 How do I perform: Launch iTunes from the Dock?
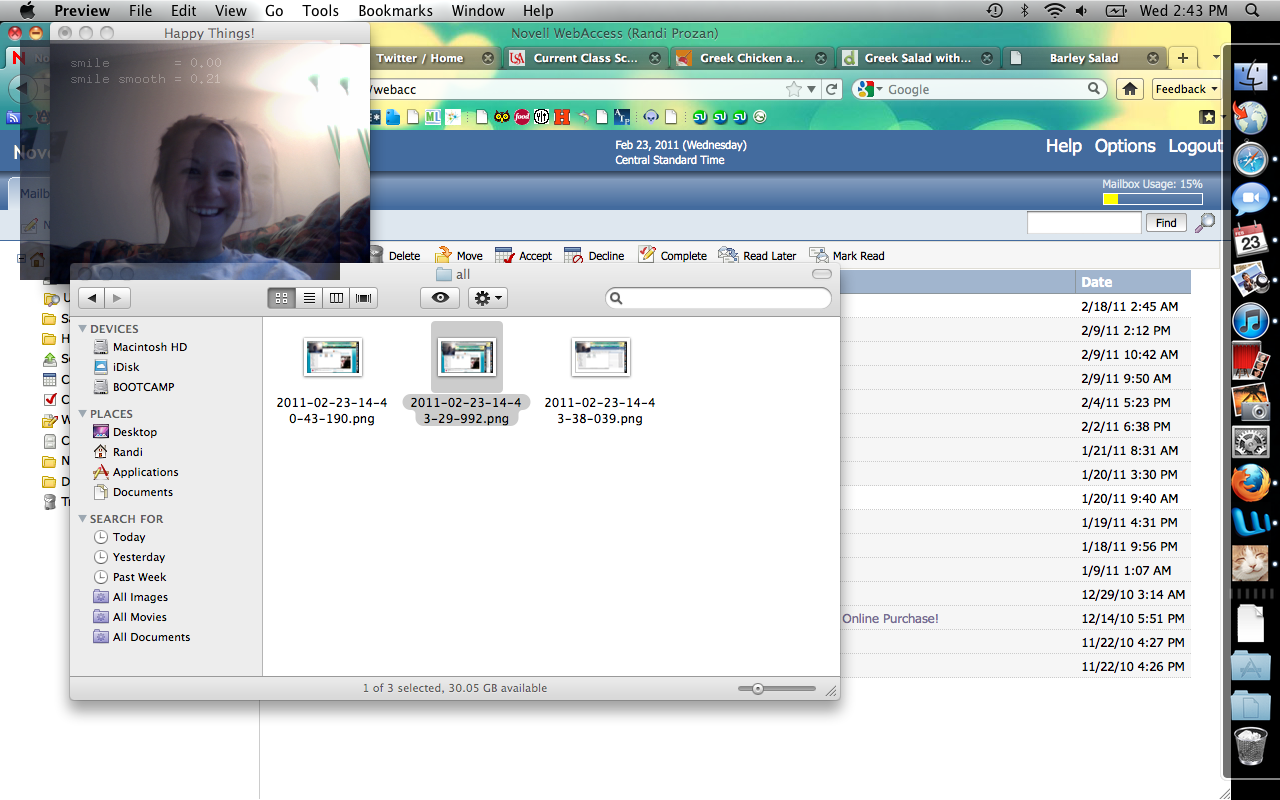(x=1250, y=321)
